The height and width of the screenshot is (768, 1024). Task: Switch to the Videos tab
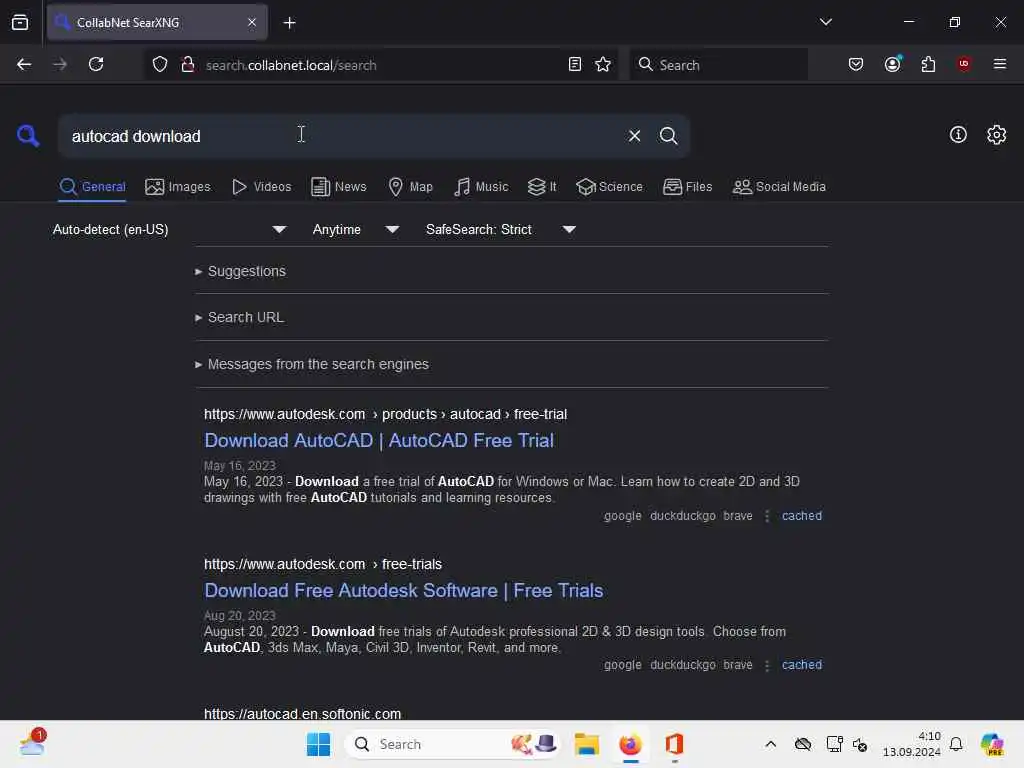click(261, 187)
